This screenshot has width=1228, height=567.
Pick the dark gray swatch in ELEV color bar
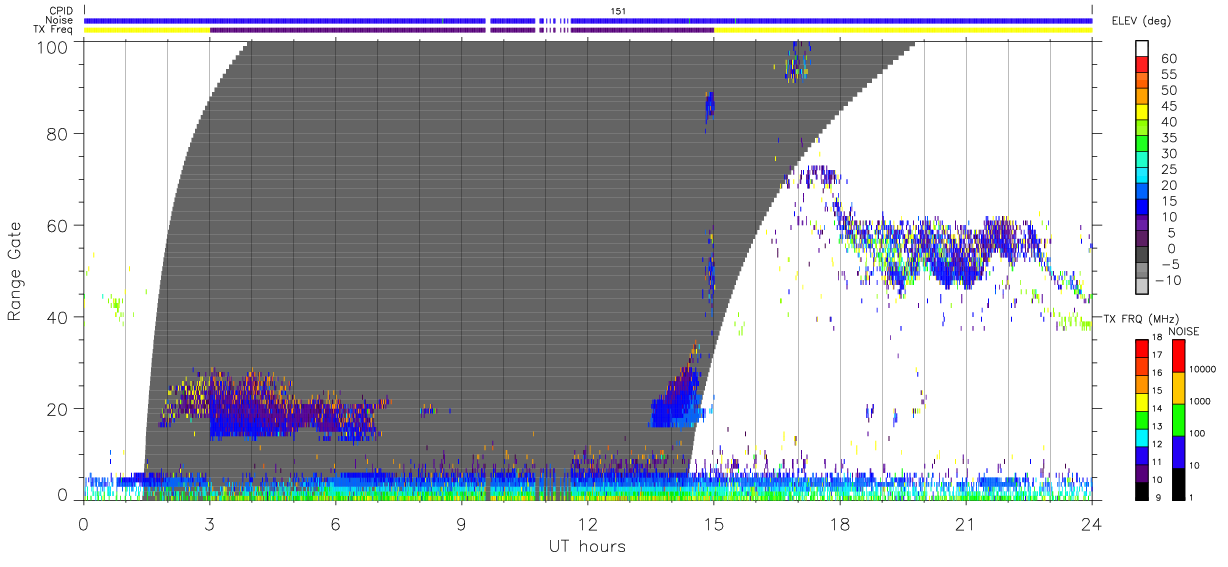click(x=1143, y=256)
